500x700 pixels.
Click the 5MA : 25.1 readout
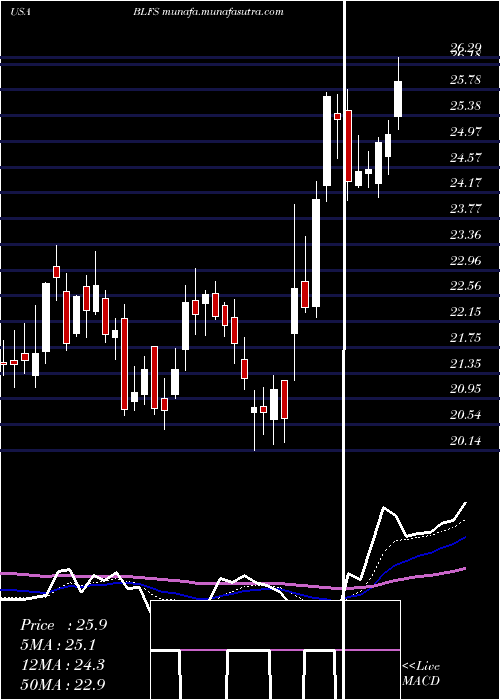click(58, 645)
